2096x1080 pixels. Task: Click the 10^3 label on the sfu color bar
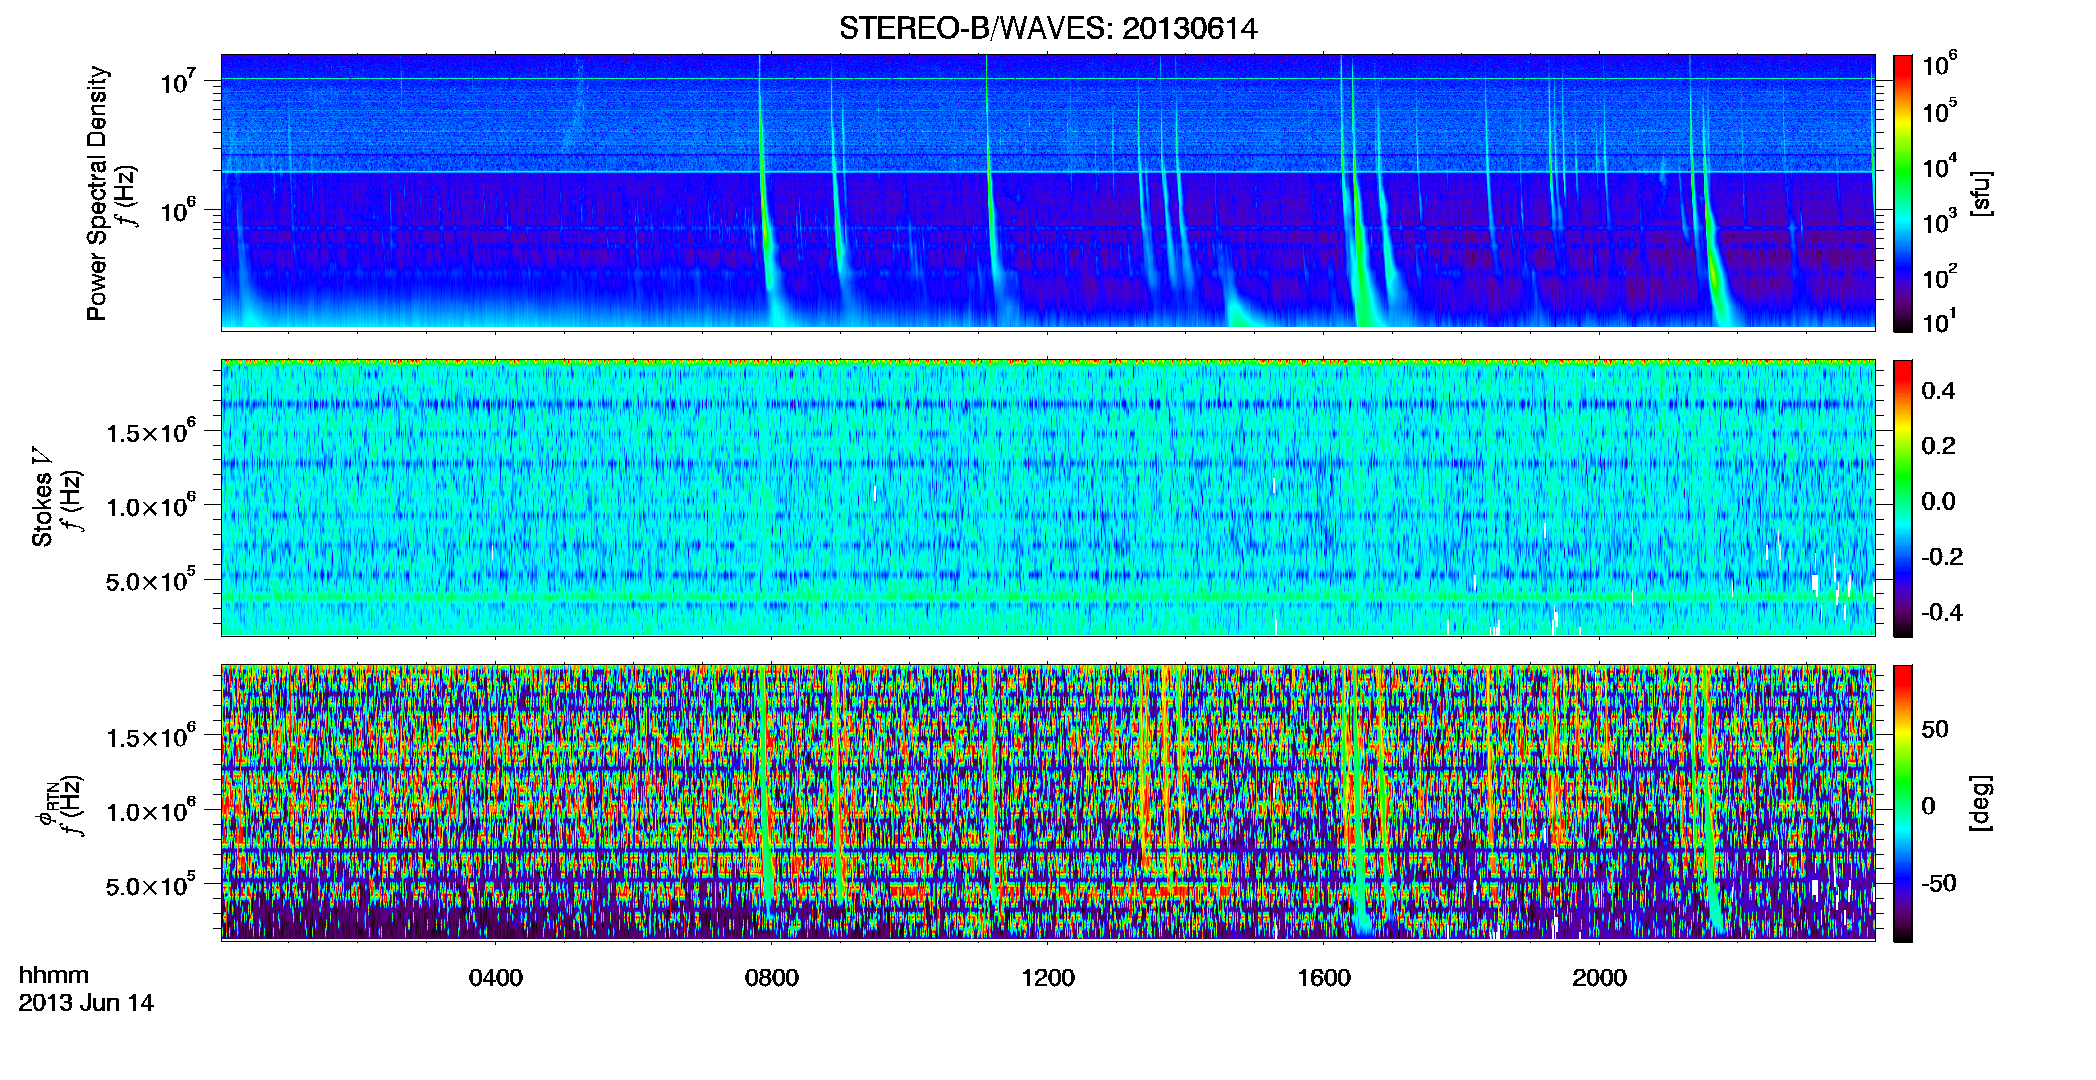[x=1940, y=221]
